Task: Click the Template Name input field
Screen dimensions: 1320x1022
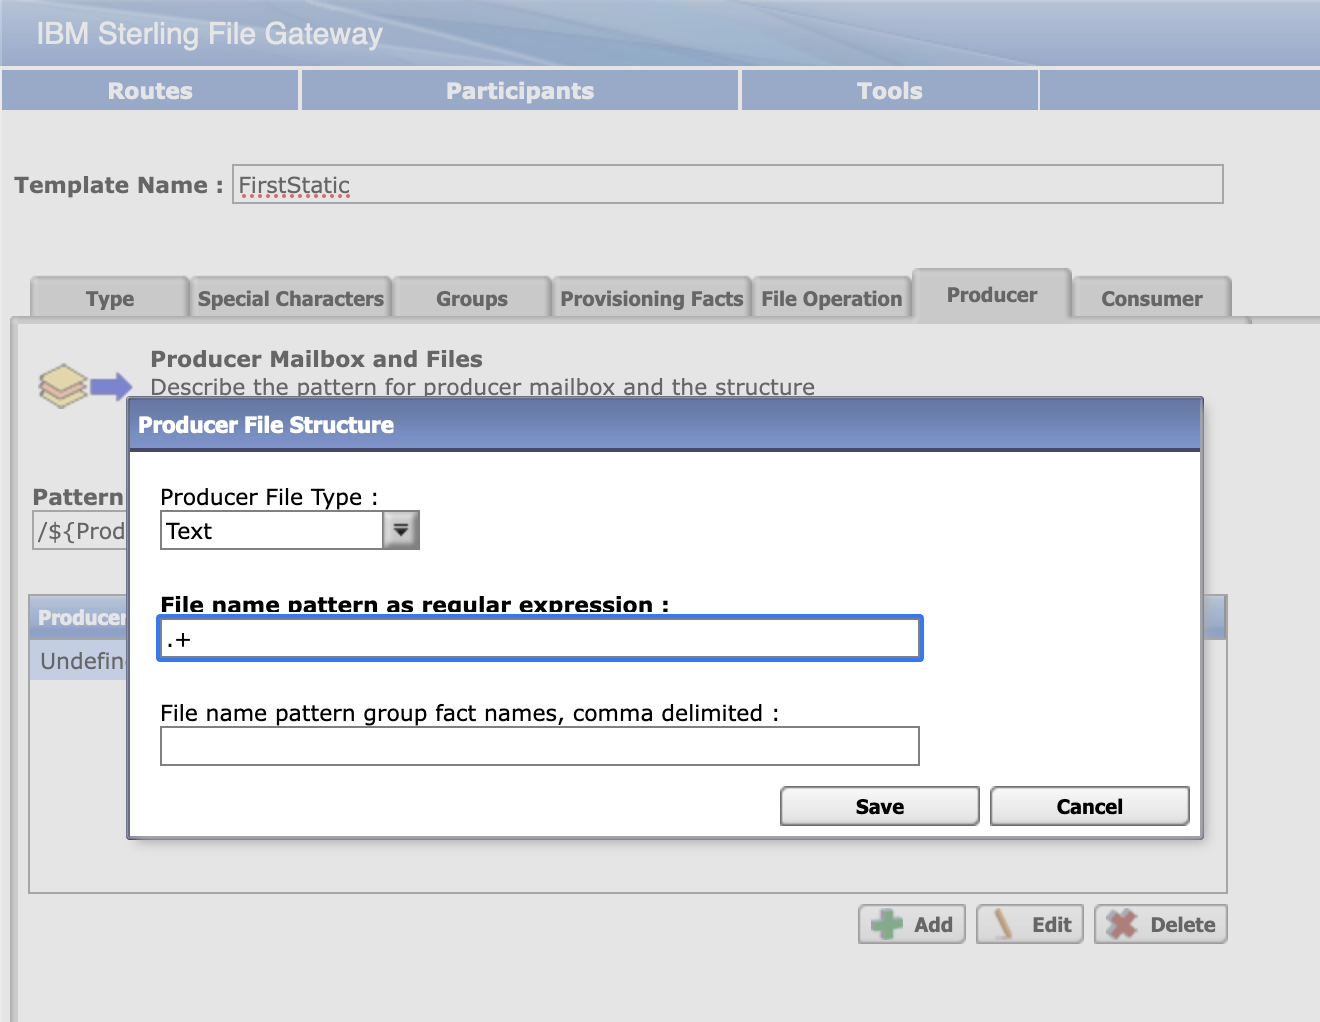Action: [728, 184]
